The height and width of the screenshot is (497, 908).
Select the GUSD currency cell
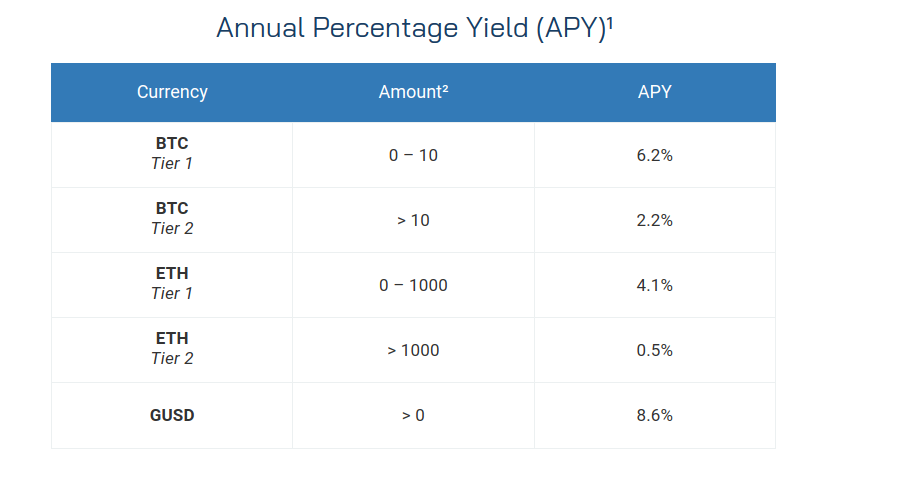(x=172, y=415)
